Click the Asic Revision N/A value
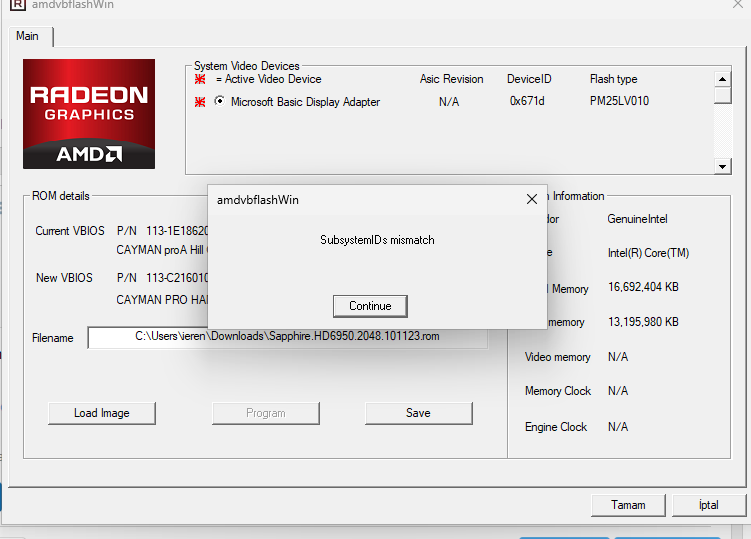 click(449, 102)
